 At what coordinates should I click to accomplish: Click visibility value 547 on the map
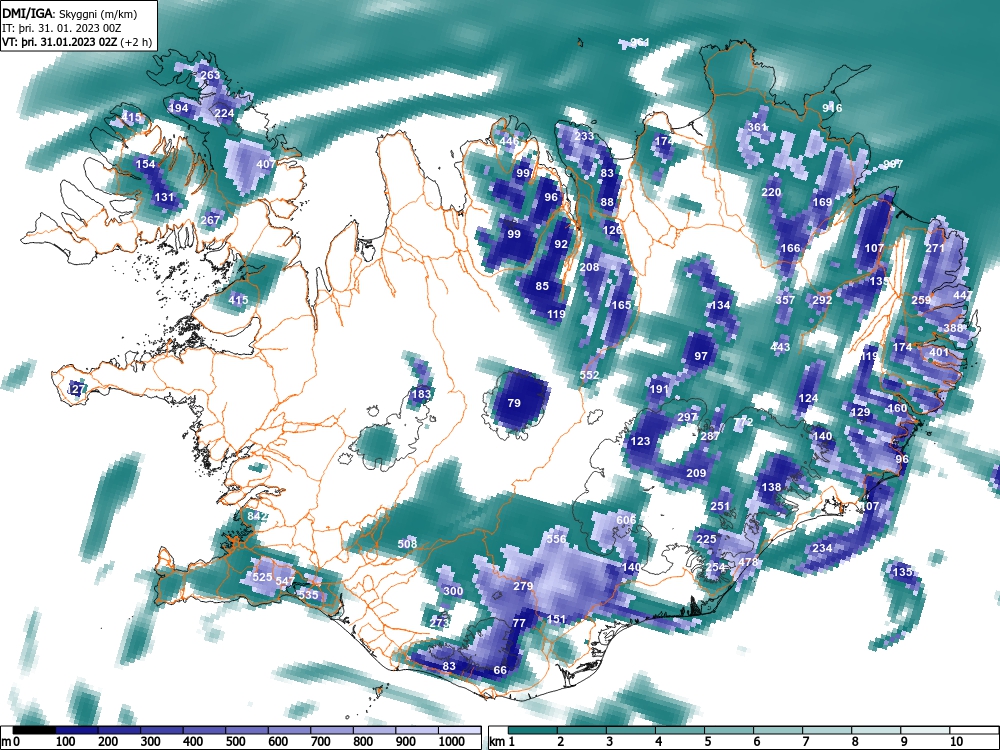point(285,581)
